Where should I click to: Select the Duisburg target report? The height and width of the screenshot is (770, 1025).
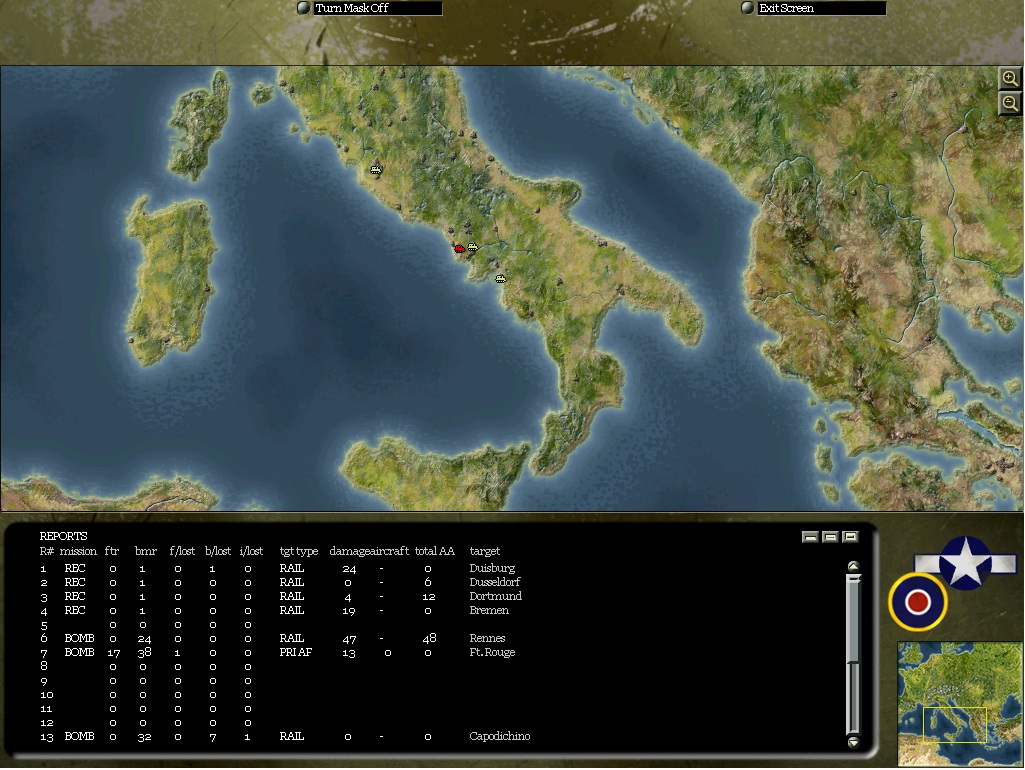[492, 569]
